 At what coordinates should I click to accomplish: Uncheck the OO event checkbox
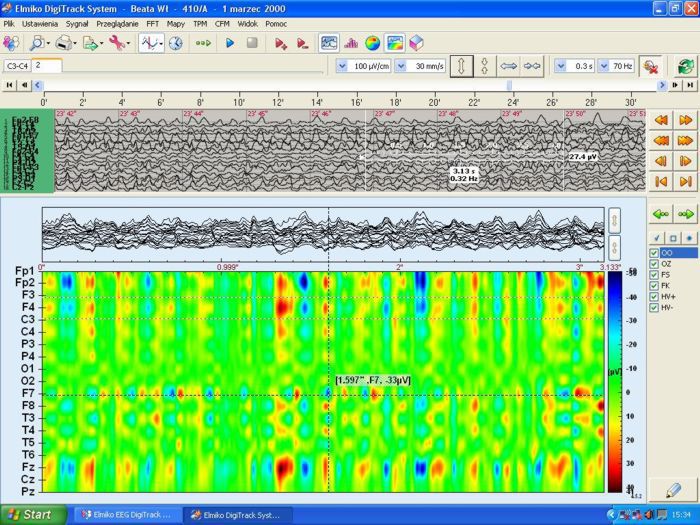tap(654, 252)
